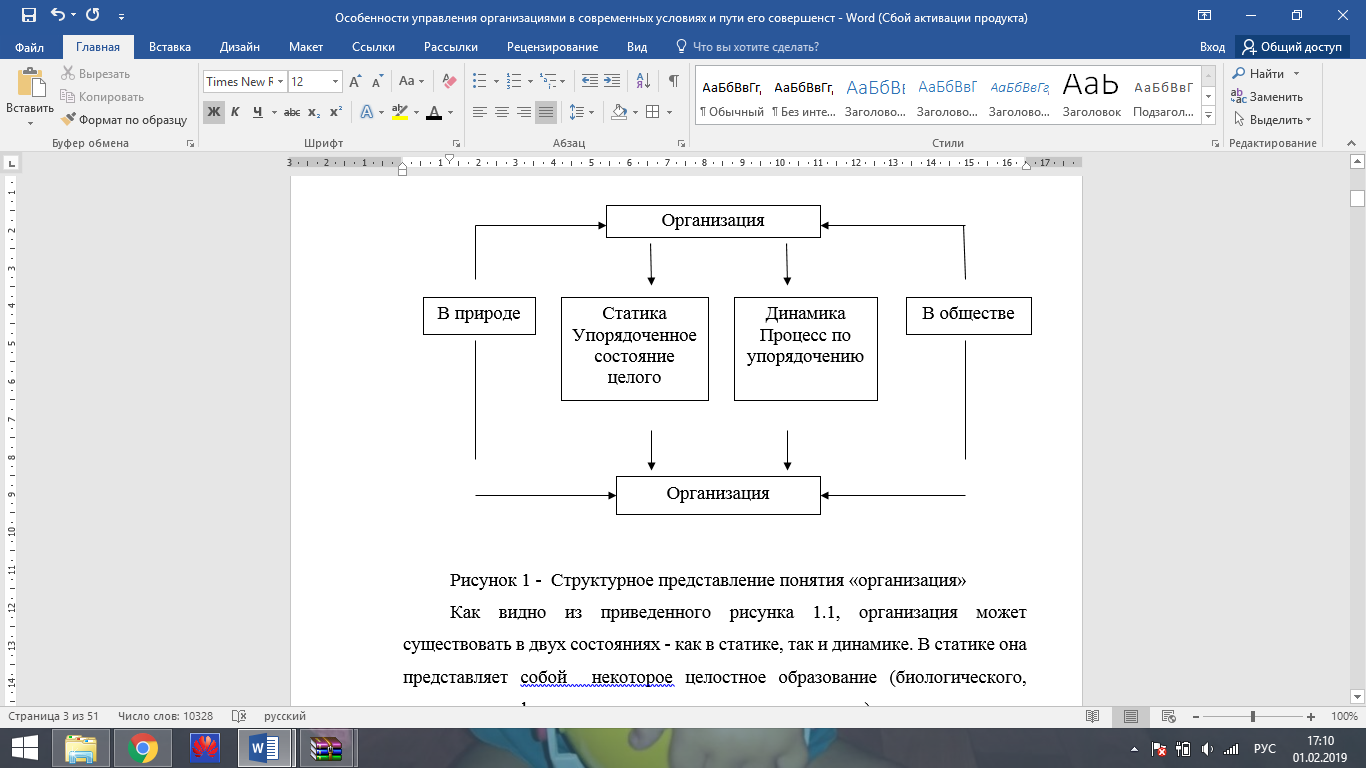Image resolution: width=1366 pixels, height=768 pixels.
Task: Click Вход sign-in link
Action: point(1212,47)
